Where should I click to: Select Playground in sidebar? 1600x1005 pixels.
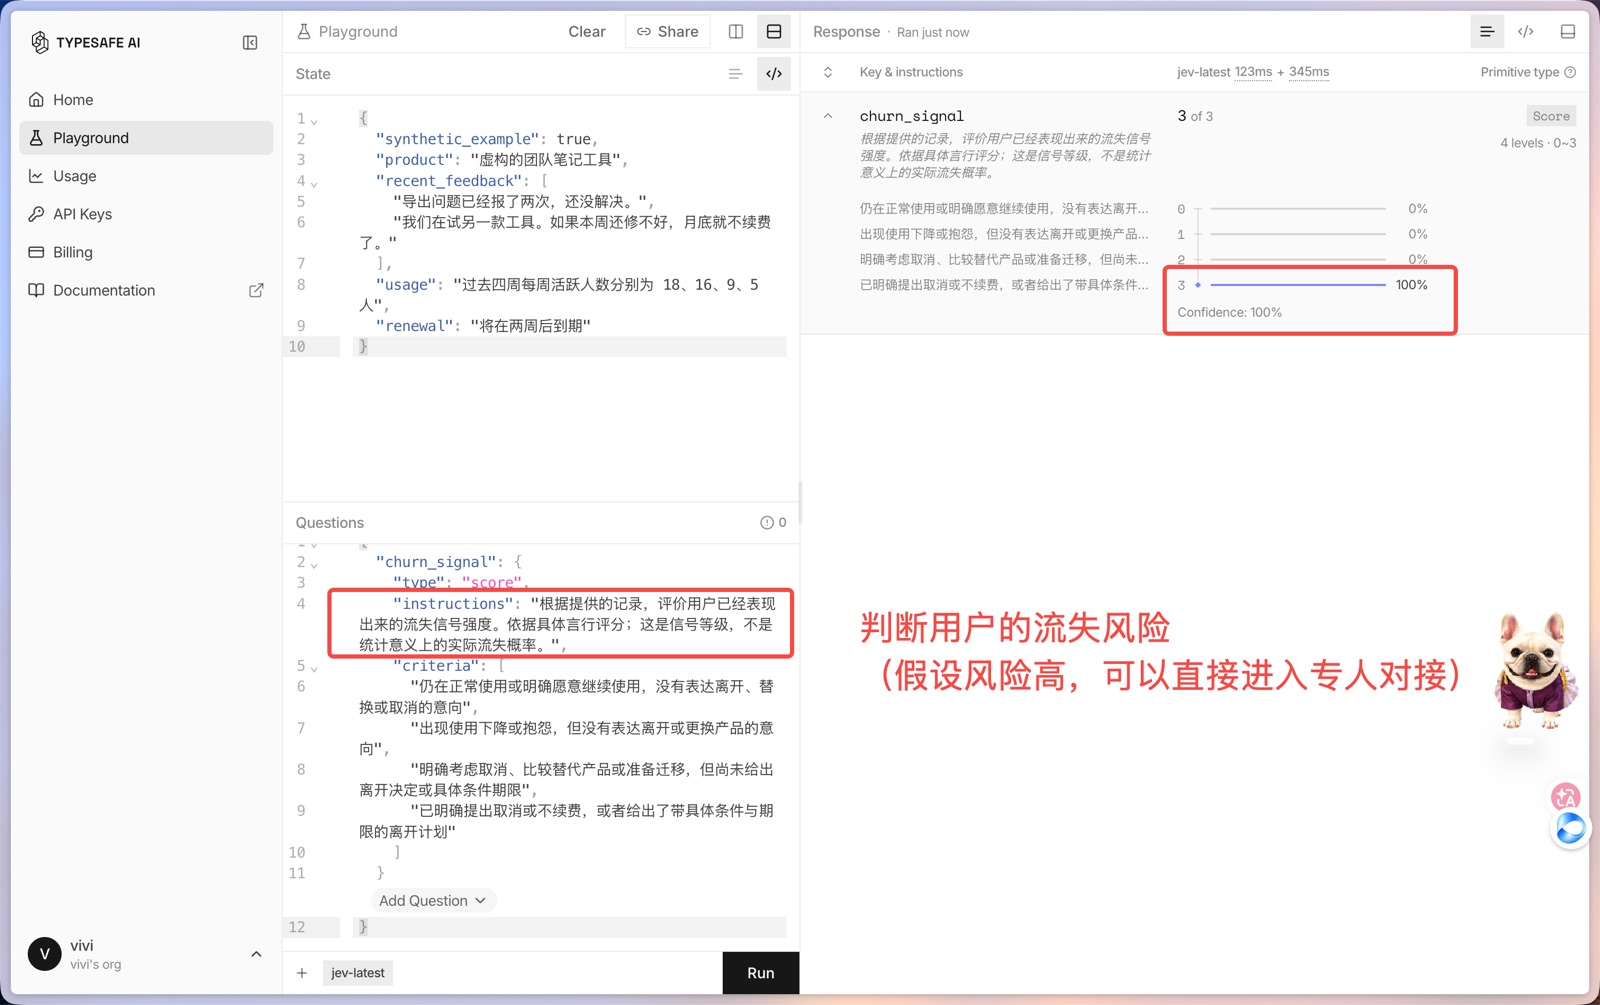146,138
